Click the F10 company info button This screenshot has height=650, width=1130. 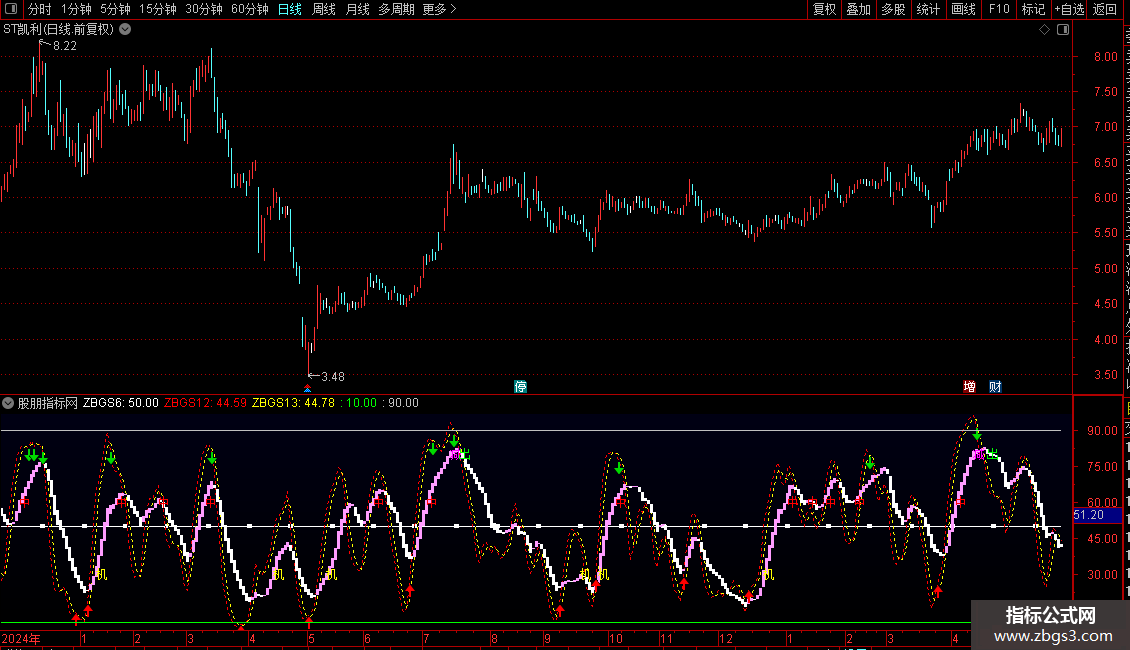999,9
